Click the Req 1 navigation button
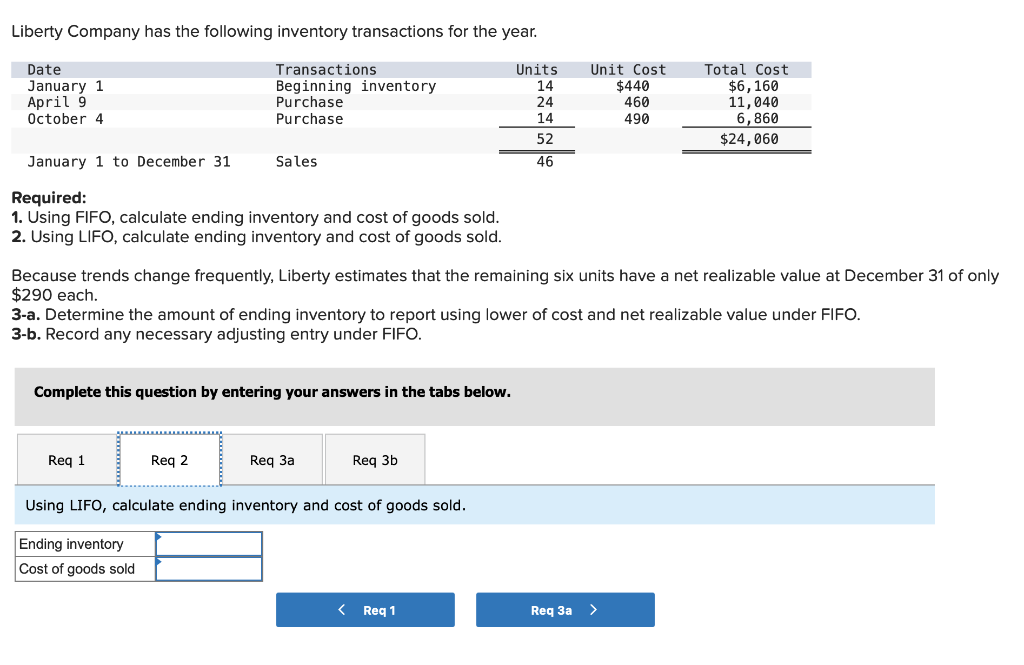 coord(365,609)
